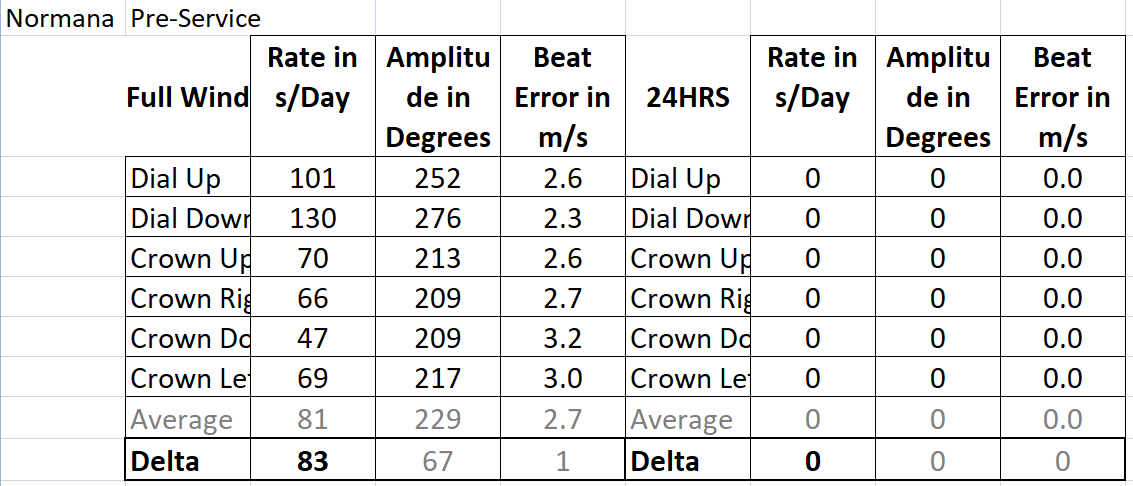
Task: Select Crown Down beat error 3.2
Action: point(562,339)
